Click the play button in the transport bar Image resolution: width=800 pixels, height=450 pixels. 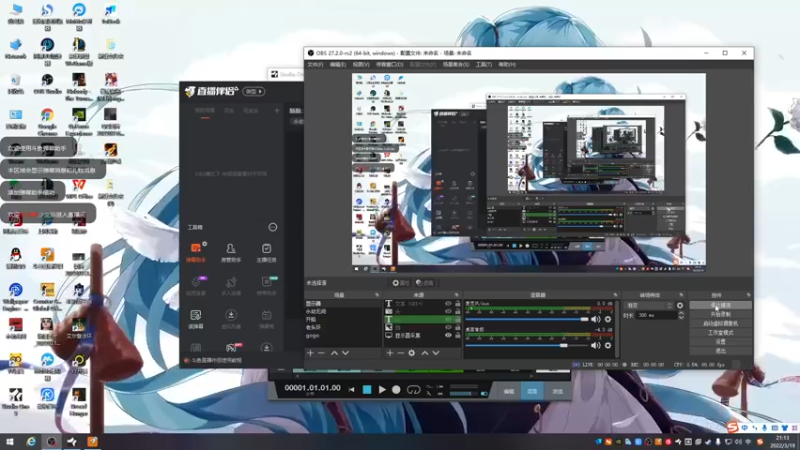pyautogui.click(x=382, y=390)
